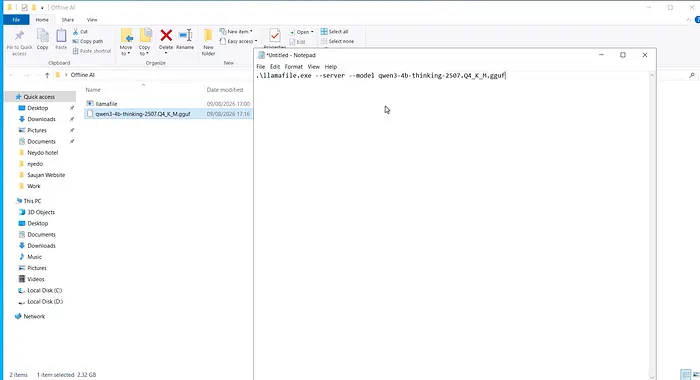Click Copy path in Clipboard group
This screenshot has width=700, height=380.
(88, 41)
